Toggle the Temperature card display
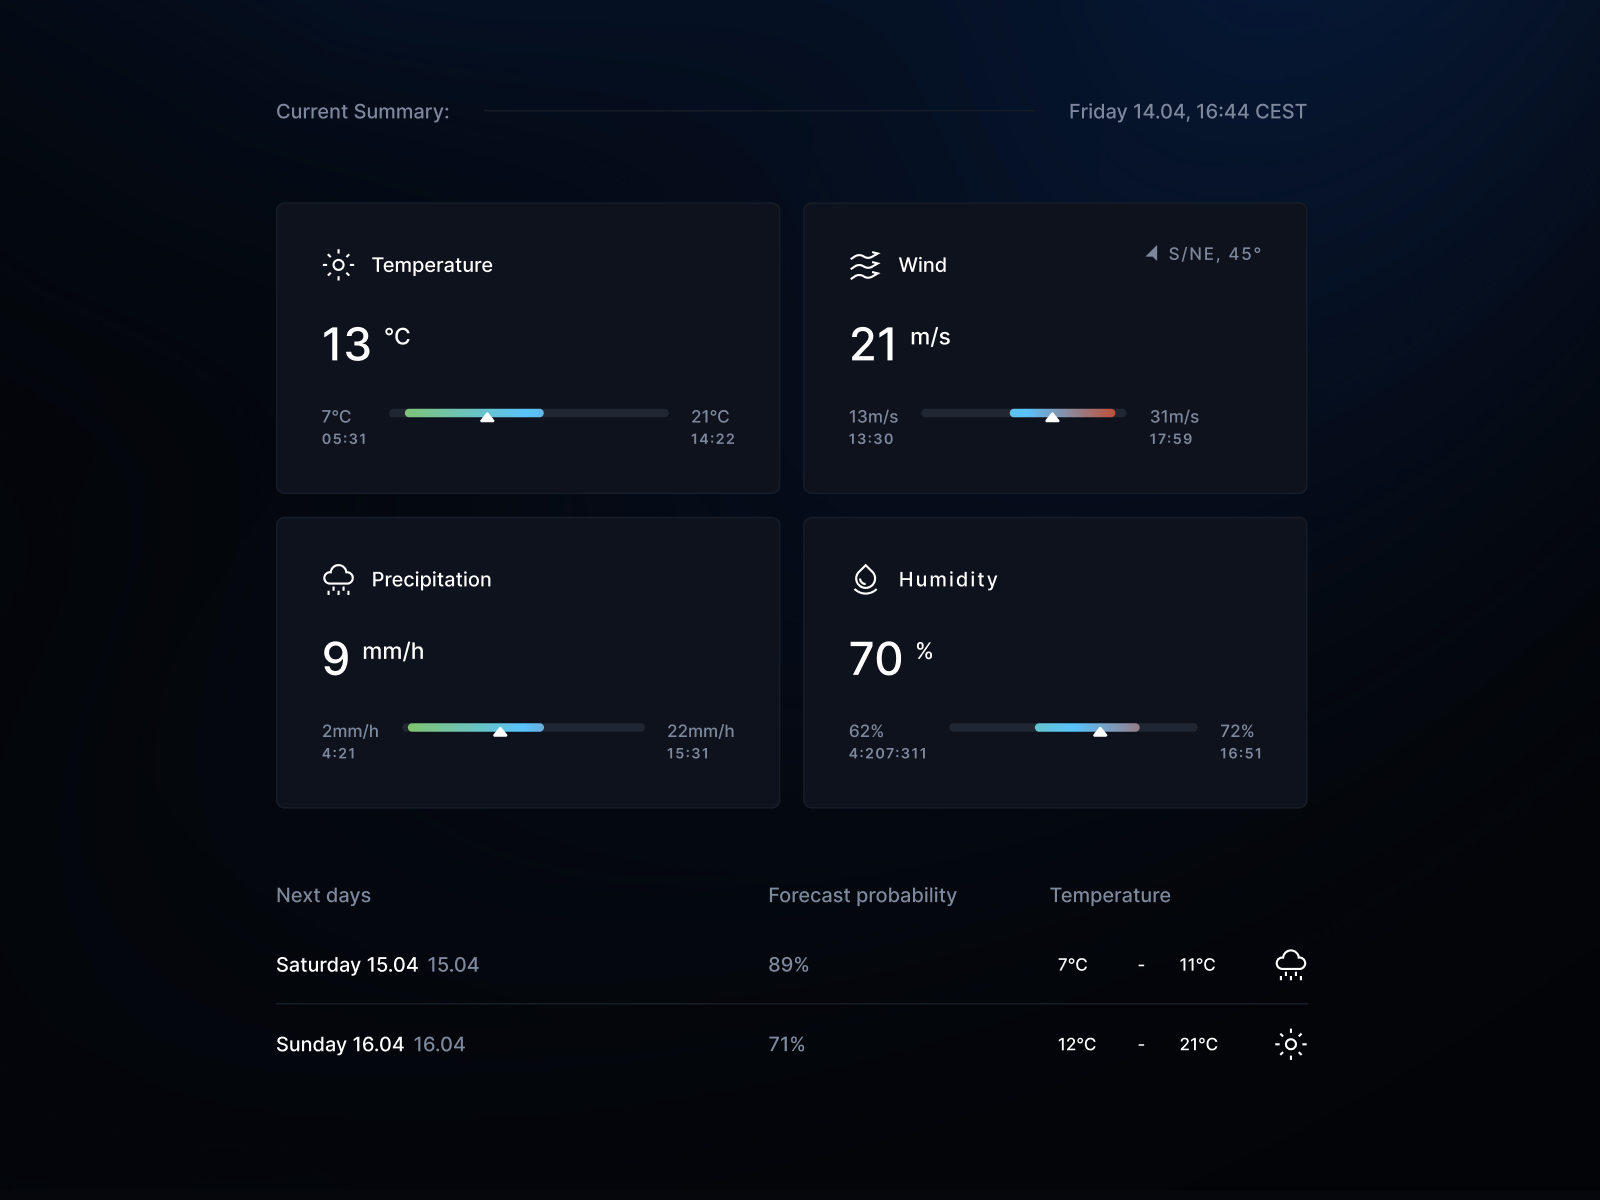1600x1200 pixels. [528, 348]
